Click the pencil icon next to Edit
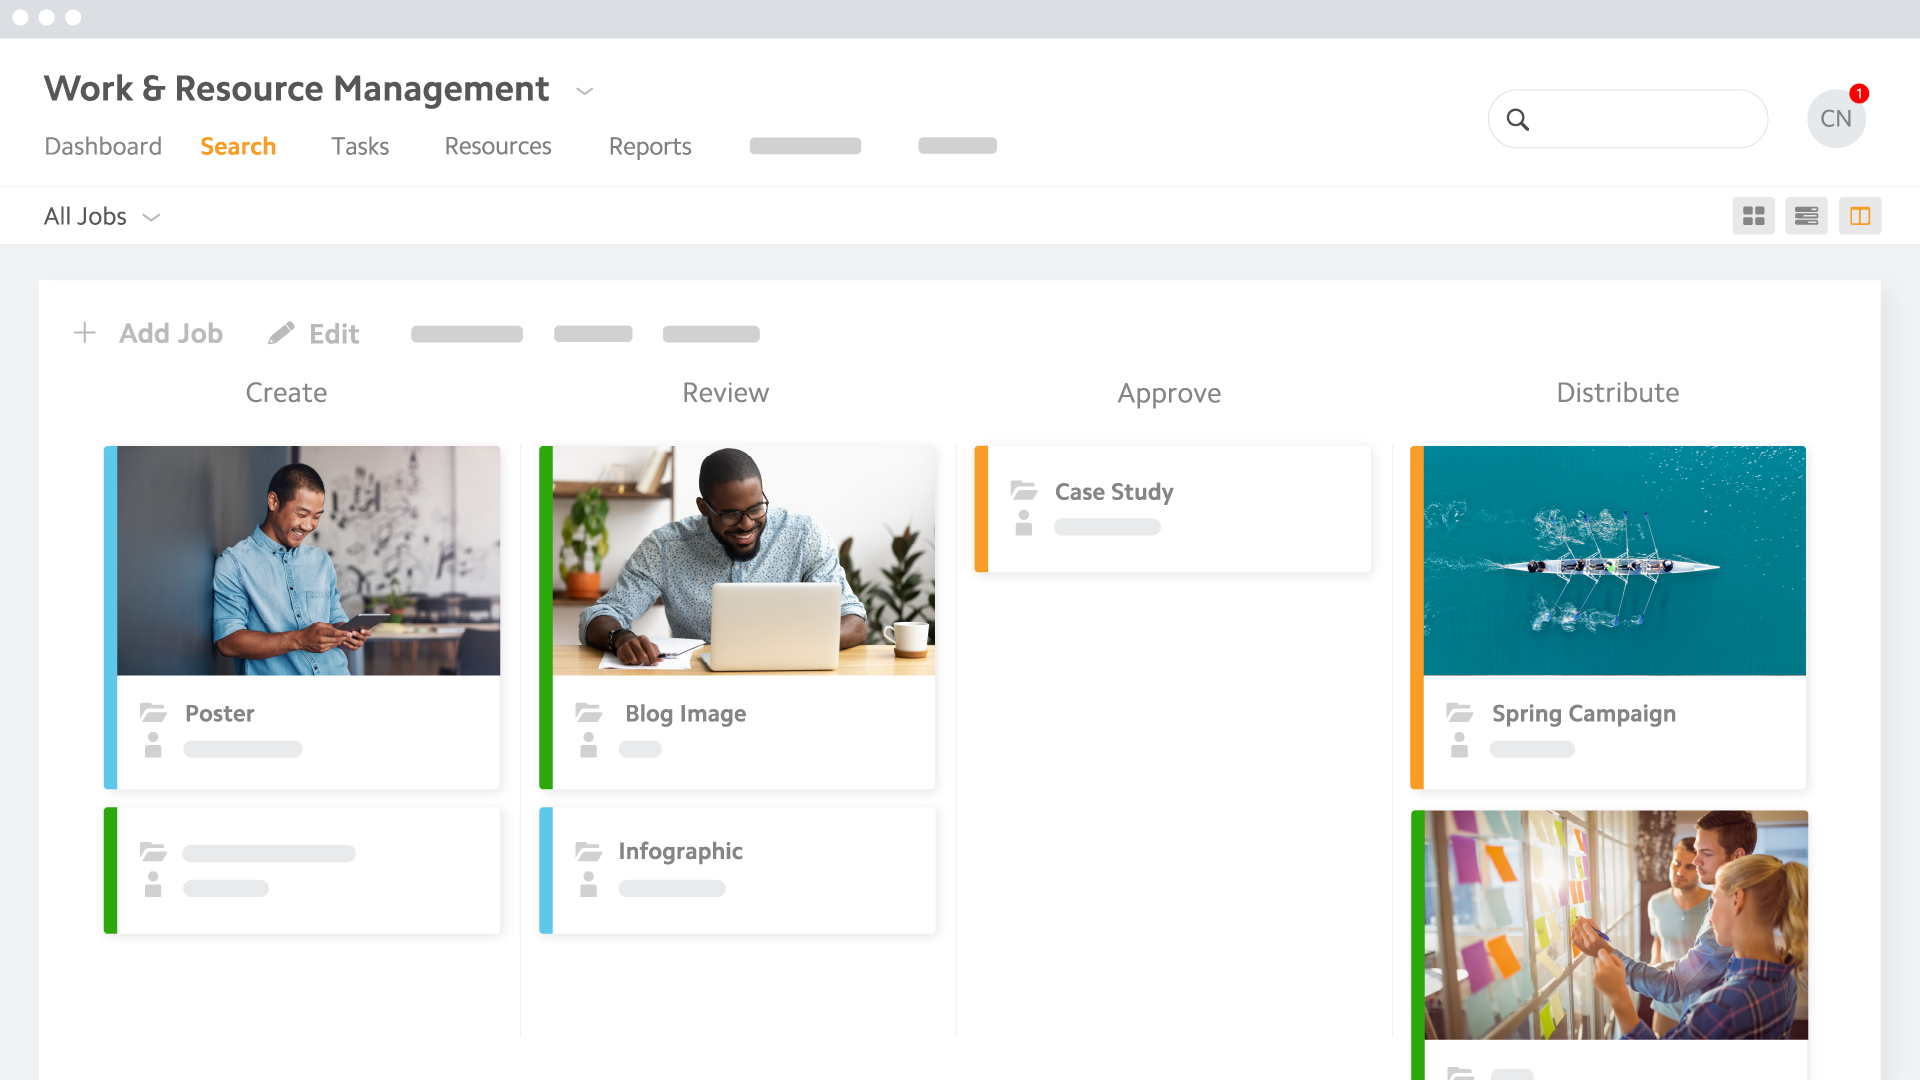This screenshot has width=1920, height=1080. click(280, 333)
